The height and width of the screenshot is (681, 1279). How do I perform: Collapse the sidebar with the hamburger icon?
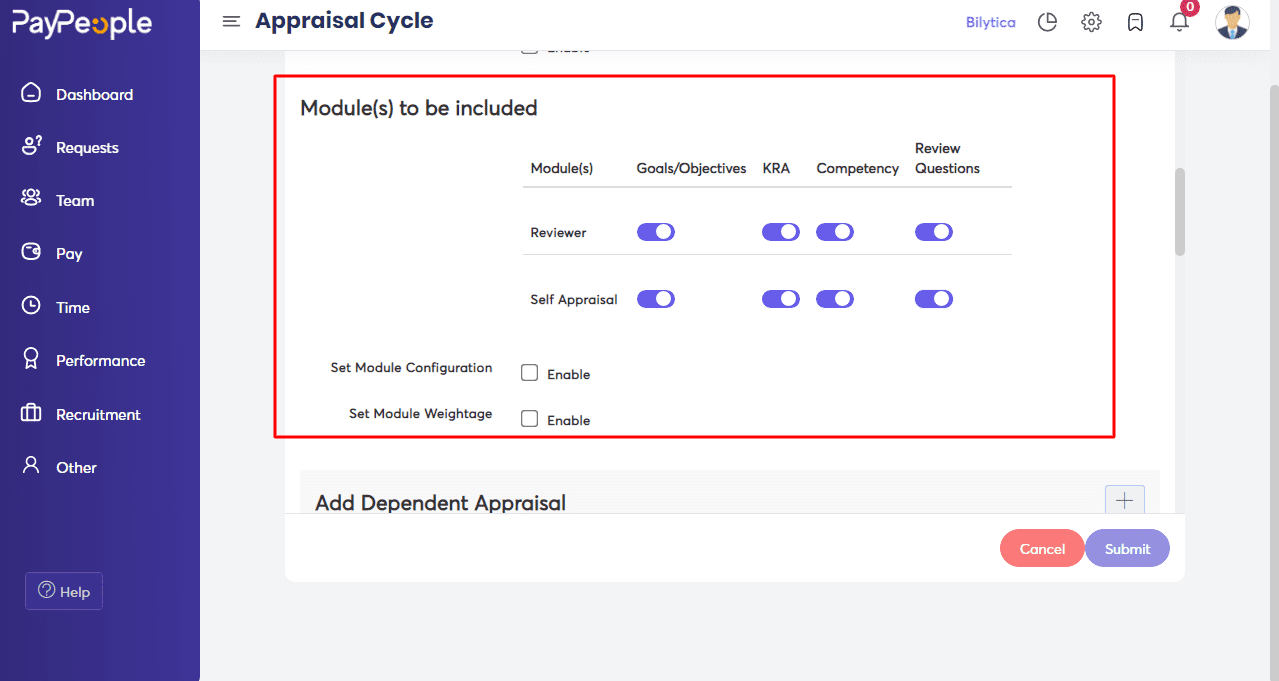click(231, 21)
